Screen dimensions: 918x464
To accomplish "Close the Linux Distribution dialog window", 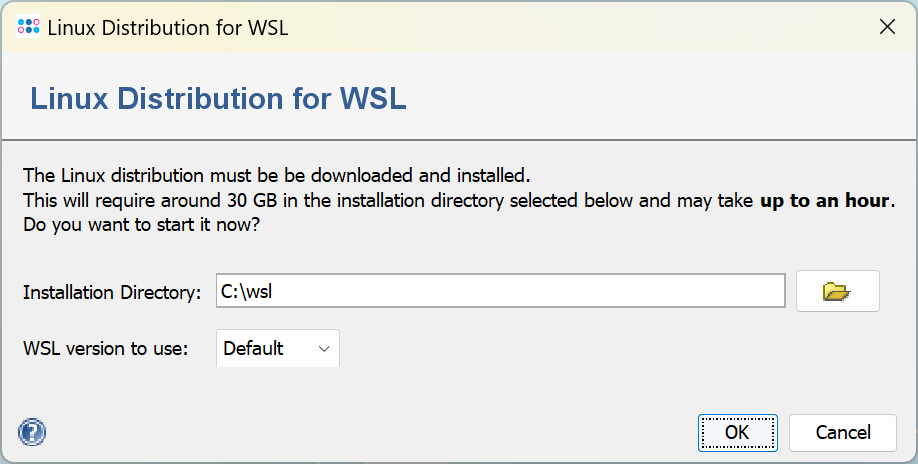I will (886, 27).
